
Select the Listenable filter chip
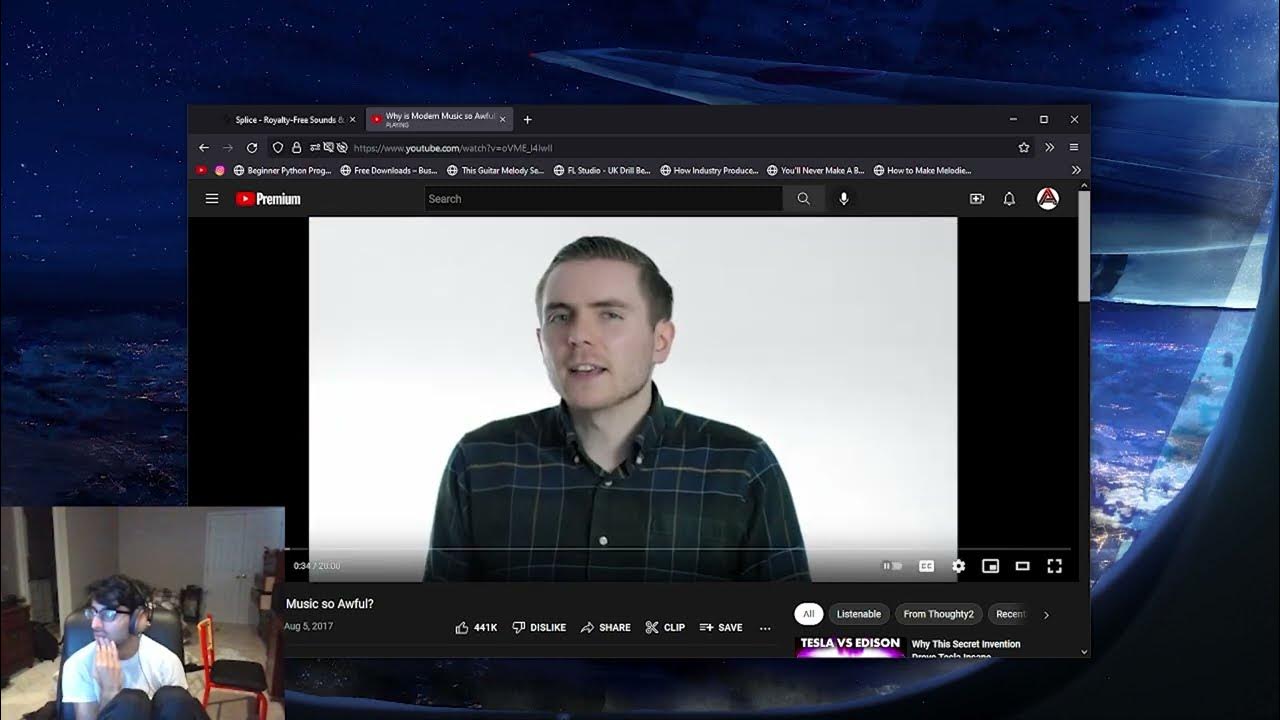(859, 614)
